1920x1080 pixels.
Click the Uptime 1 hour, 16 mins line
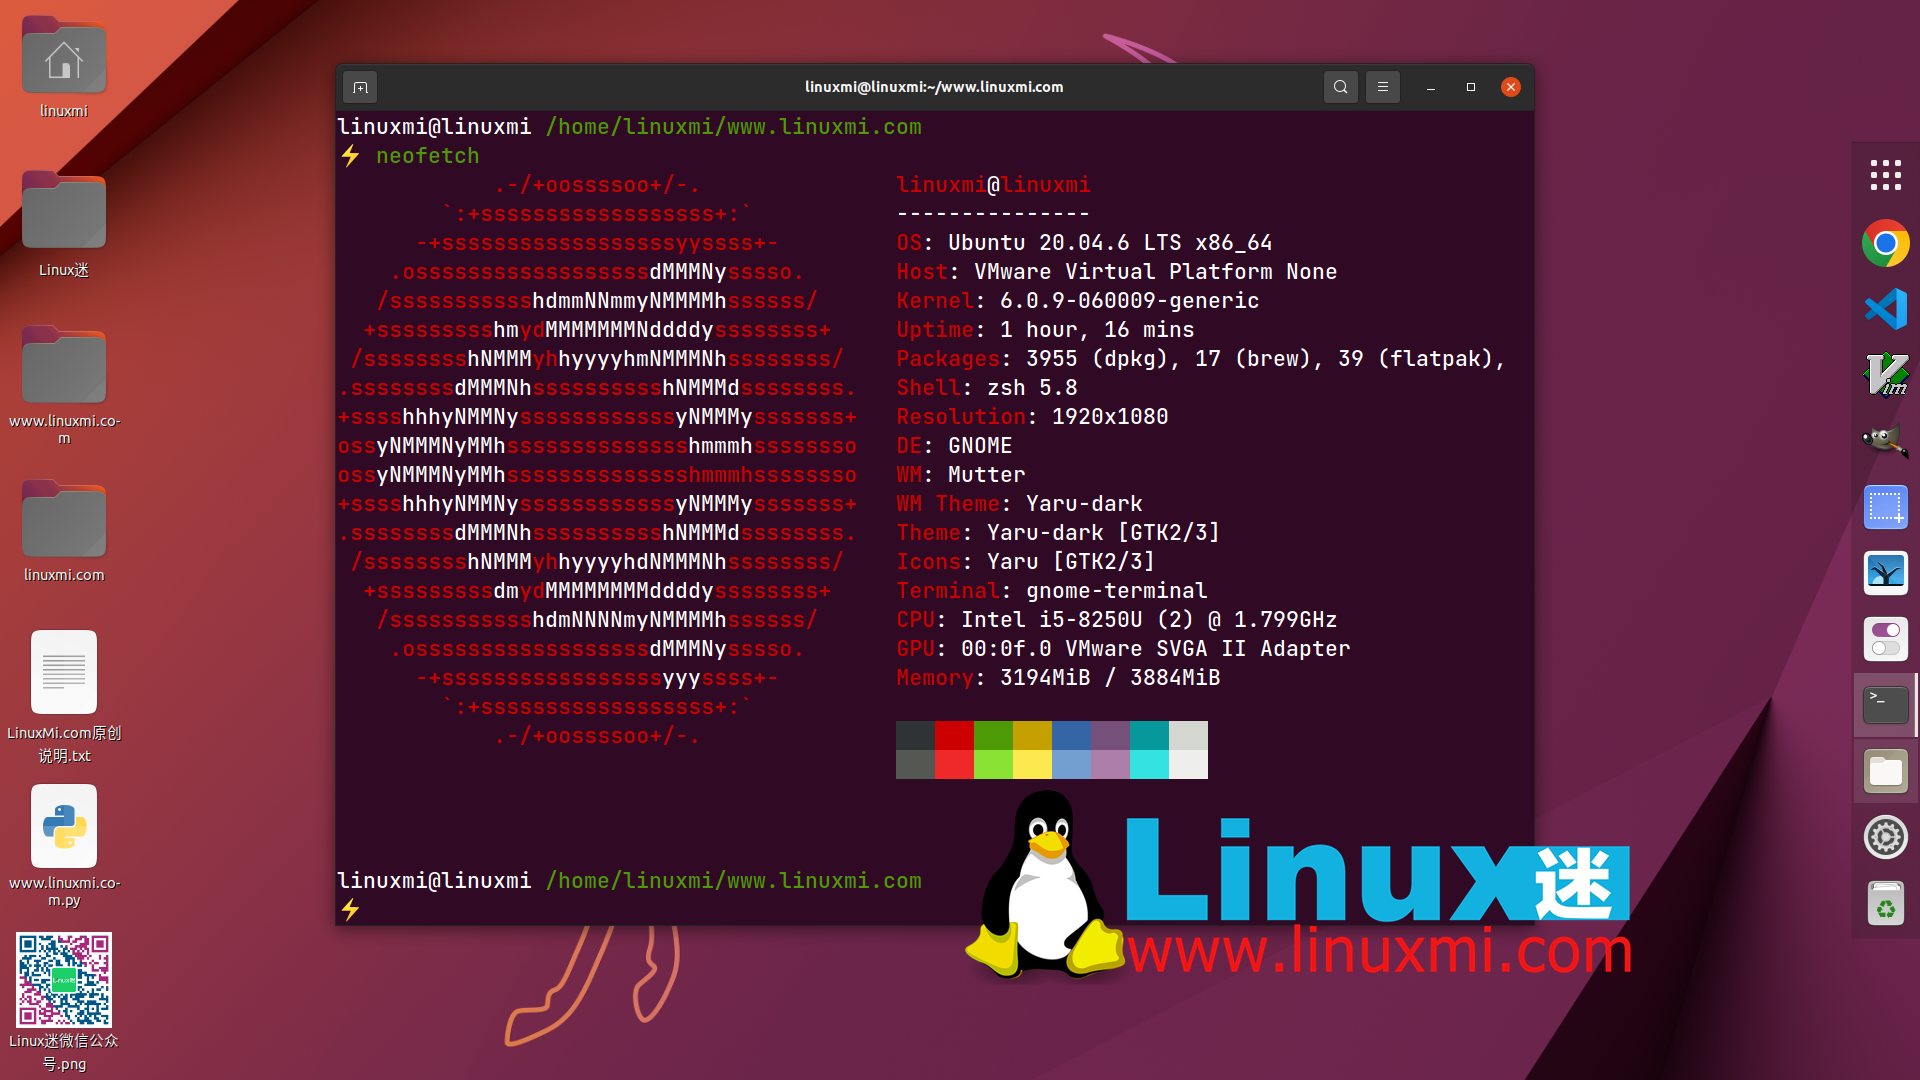pyautogui.click(x=1045, y=330)
